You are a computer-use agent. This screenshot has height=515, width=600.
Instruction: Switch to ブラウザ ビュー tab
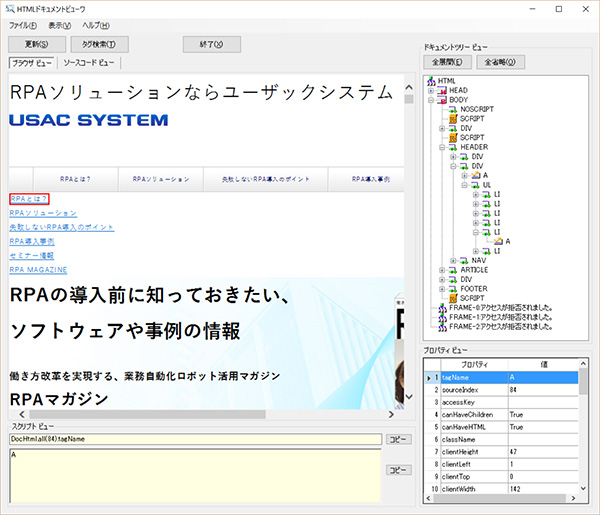pyautogui.click(x=32, y=63)
